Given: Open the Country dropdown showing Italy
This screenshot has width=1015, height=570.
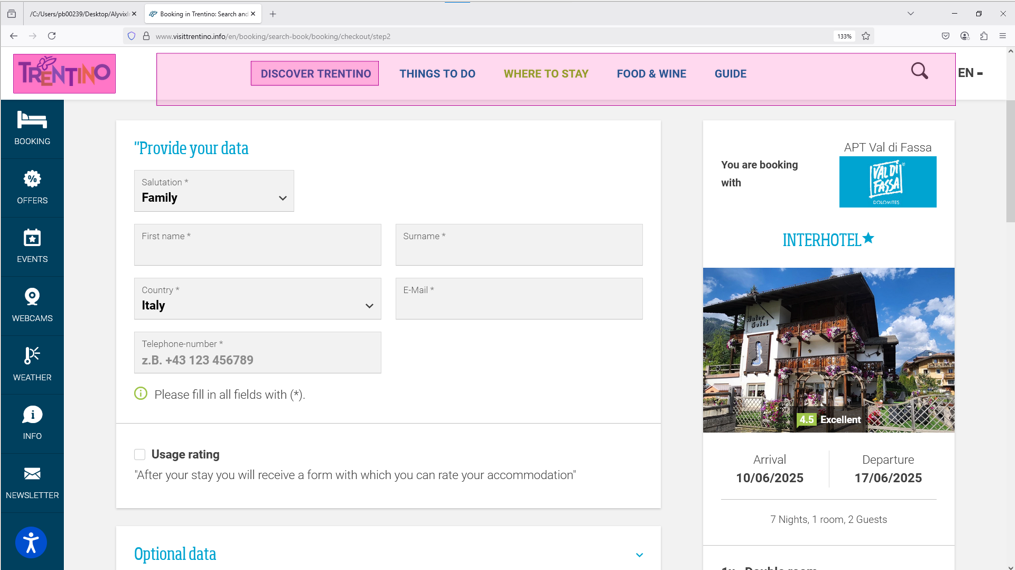Looking at the screenshot, I should (x=257, y=299).
